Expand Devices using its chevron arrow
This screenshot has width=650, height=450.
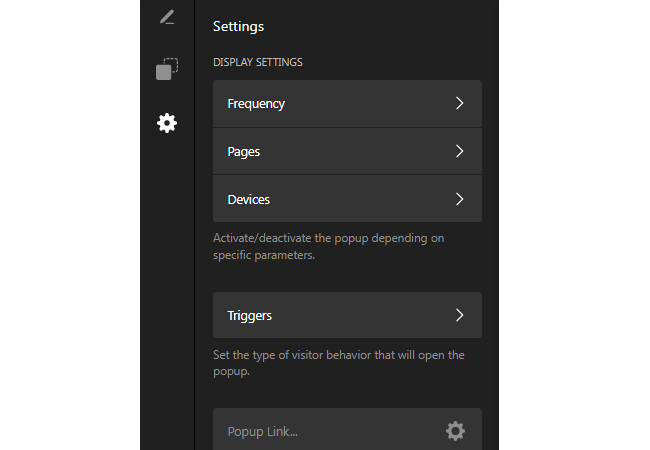(459, 199)
